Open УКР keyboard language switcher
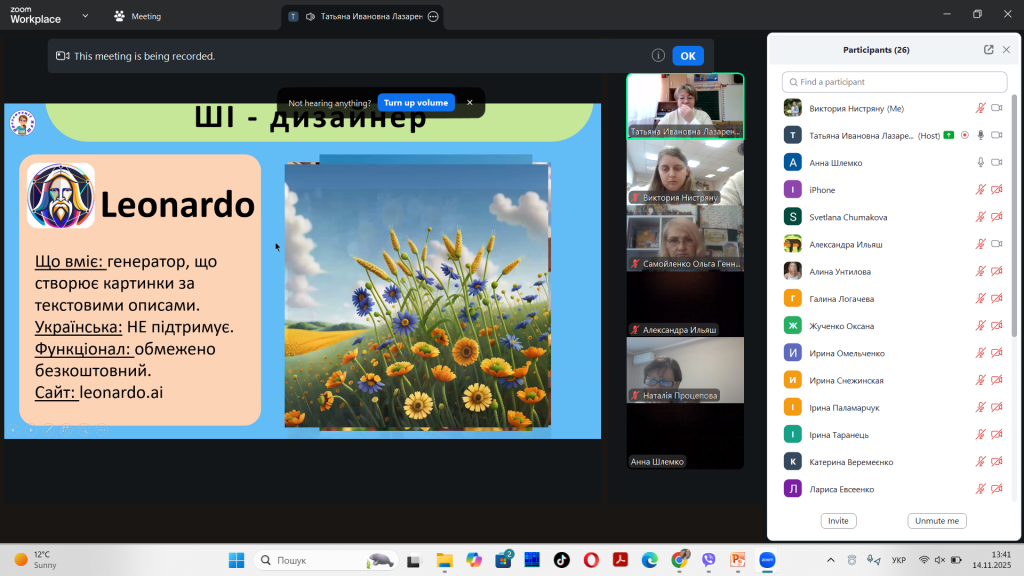Image resolution: width=1024 pixels, height=576 pixels. (899, 559)
